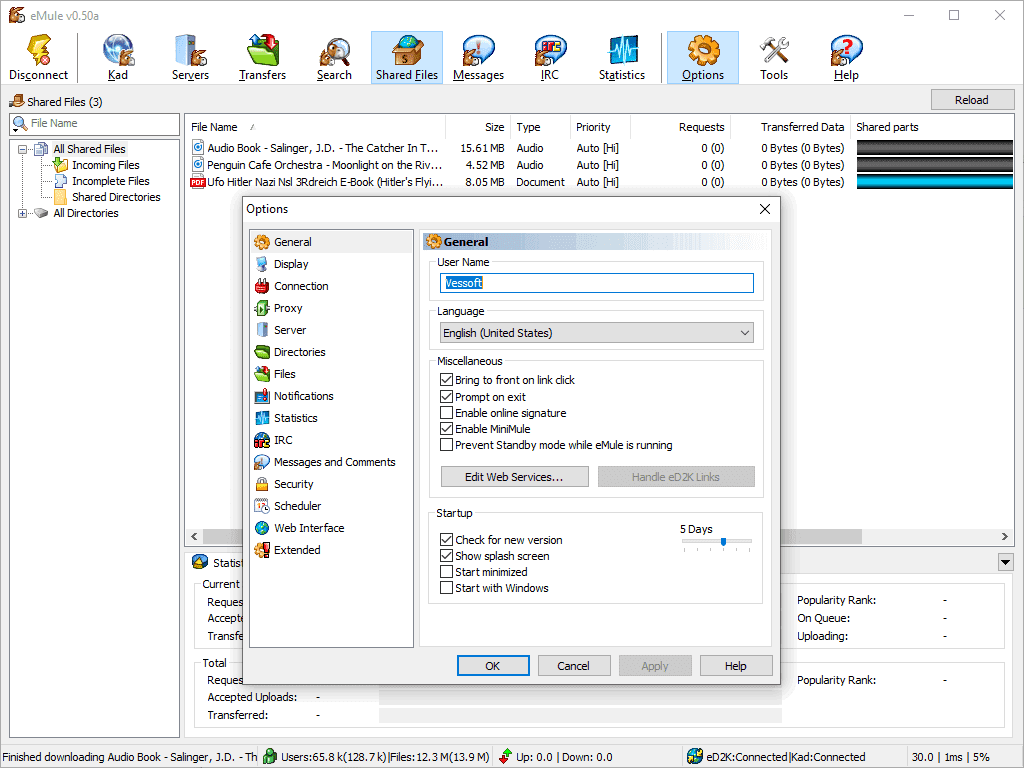This screenshot has width=1024, height=768.
Task: Open the Help toolbar icon
Action: point(846,57)
